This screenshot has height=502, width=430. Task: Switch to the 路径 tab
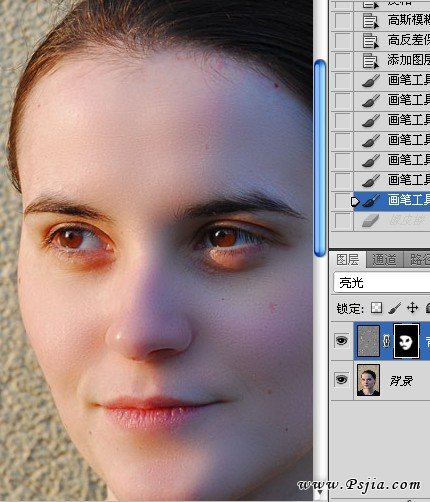coord(418,260)
